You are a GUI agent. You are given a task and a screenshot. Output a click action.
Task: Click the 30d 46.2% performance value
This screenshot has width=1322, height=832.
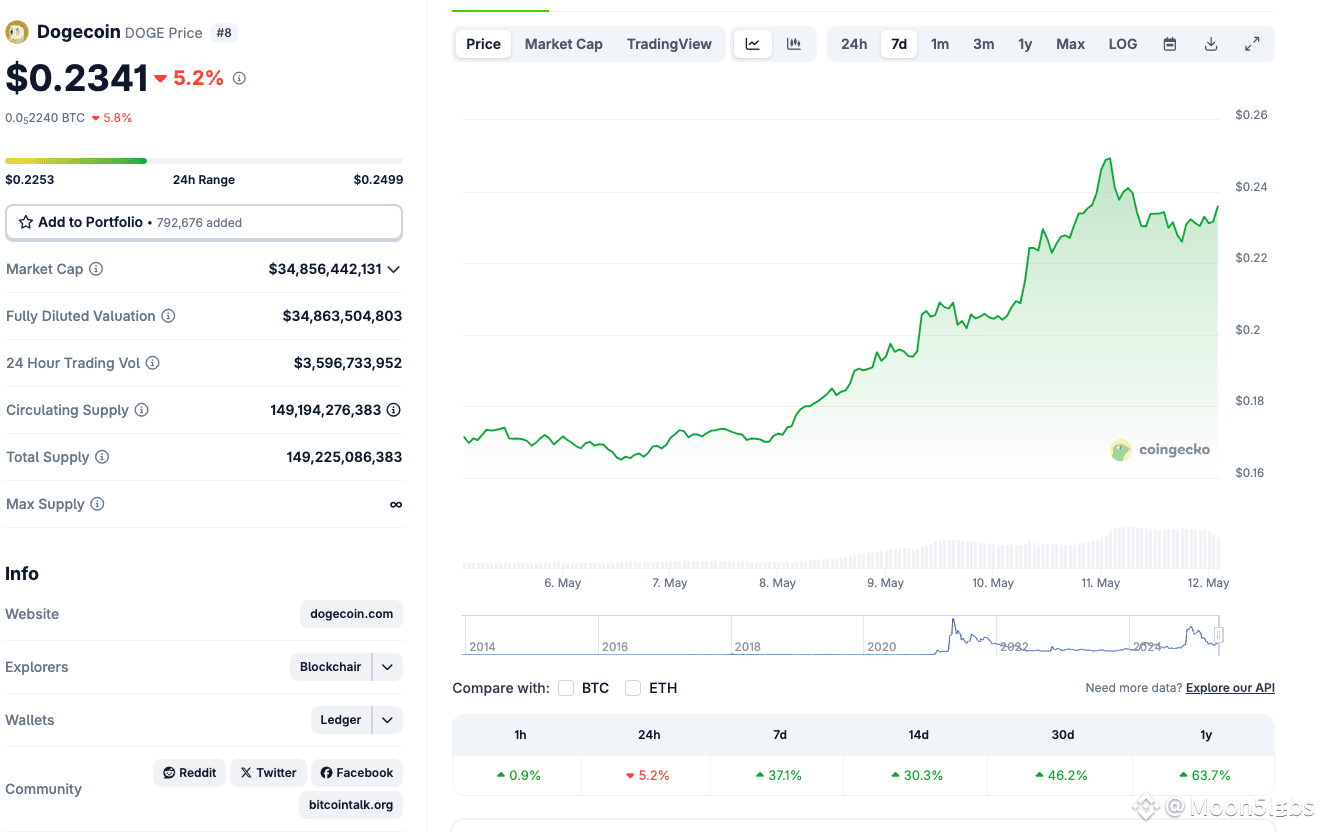pyautogui.click(x=1062, y=775)
